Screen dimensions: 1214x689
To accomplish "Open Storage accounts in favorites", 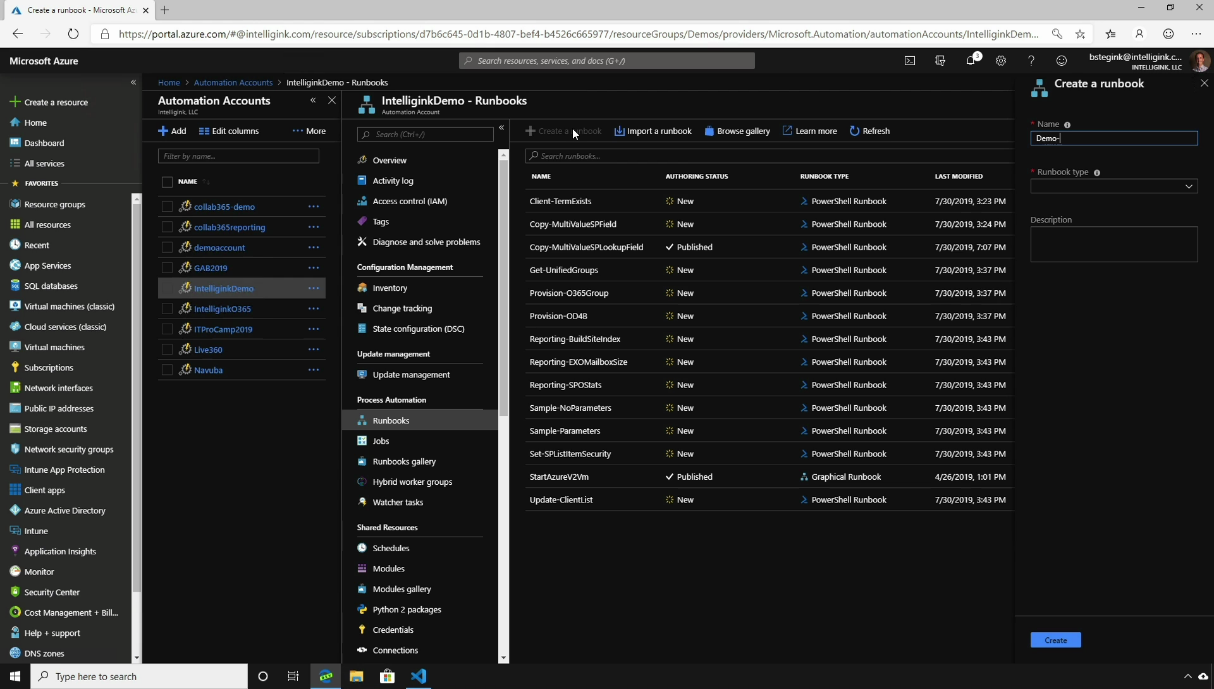I will (55, 429).
